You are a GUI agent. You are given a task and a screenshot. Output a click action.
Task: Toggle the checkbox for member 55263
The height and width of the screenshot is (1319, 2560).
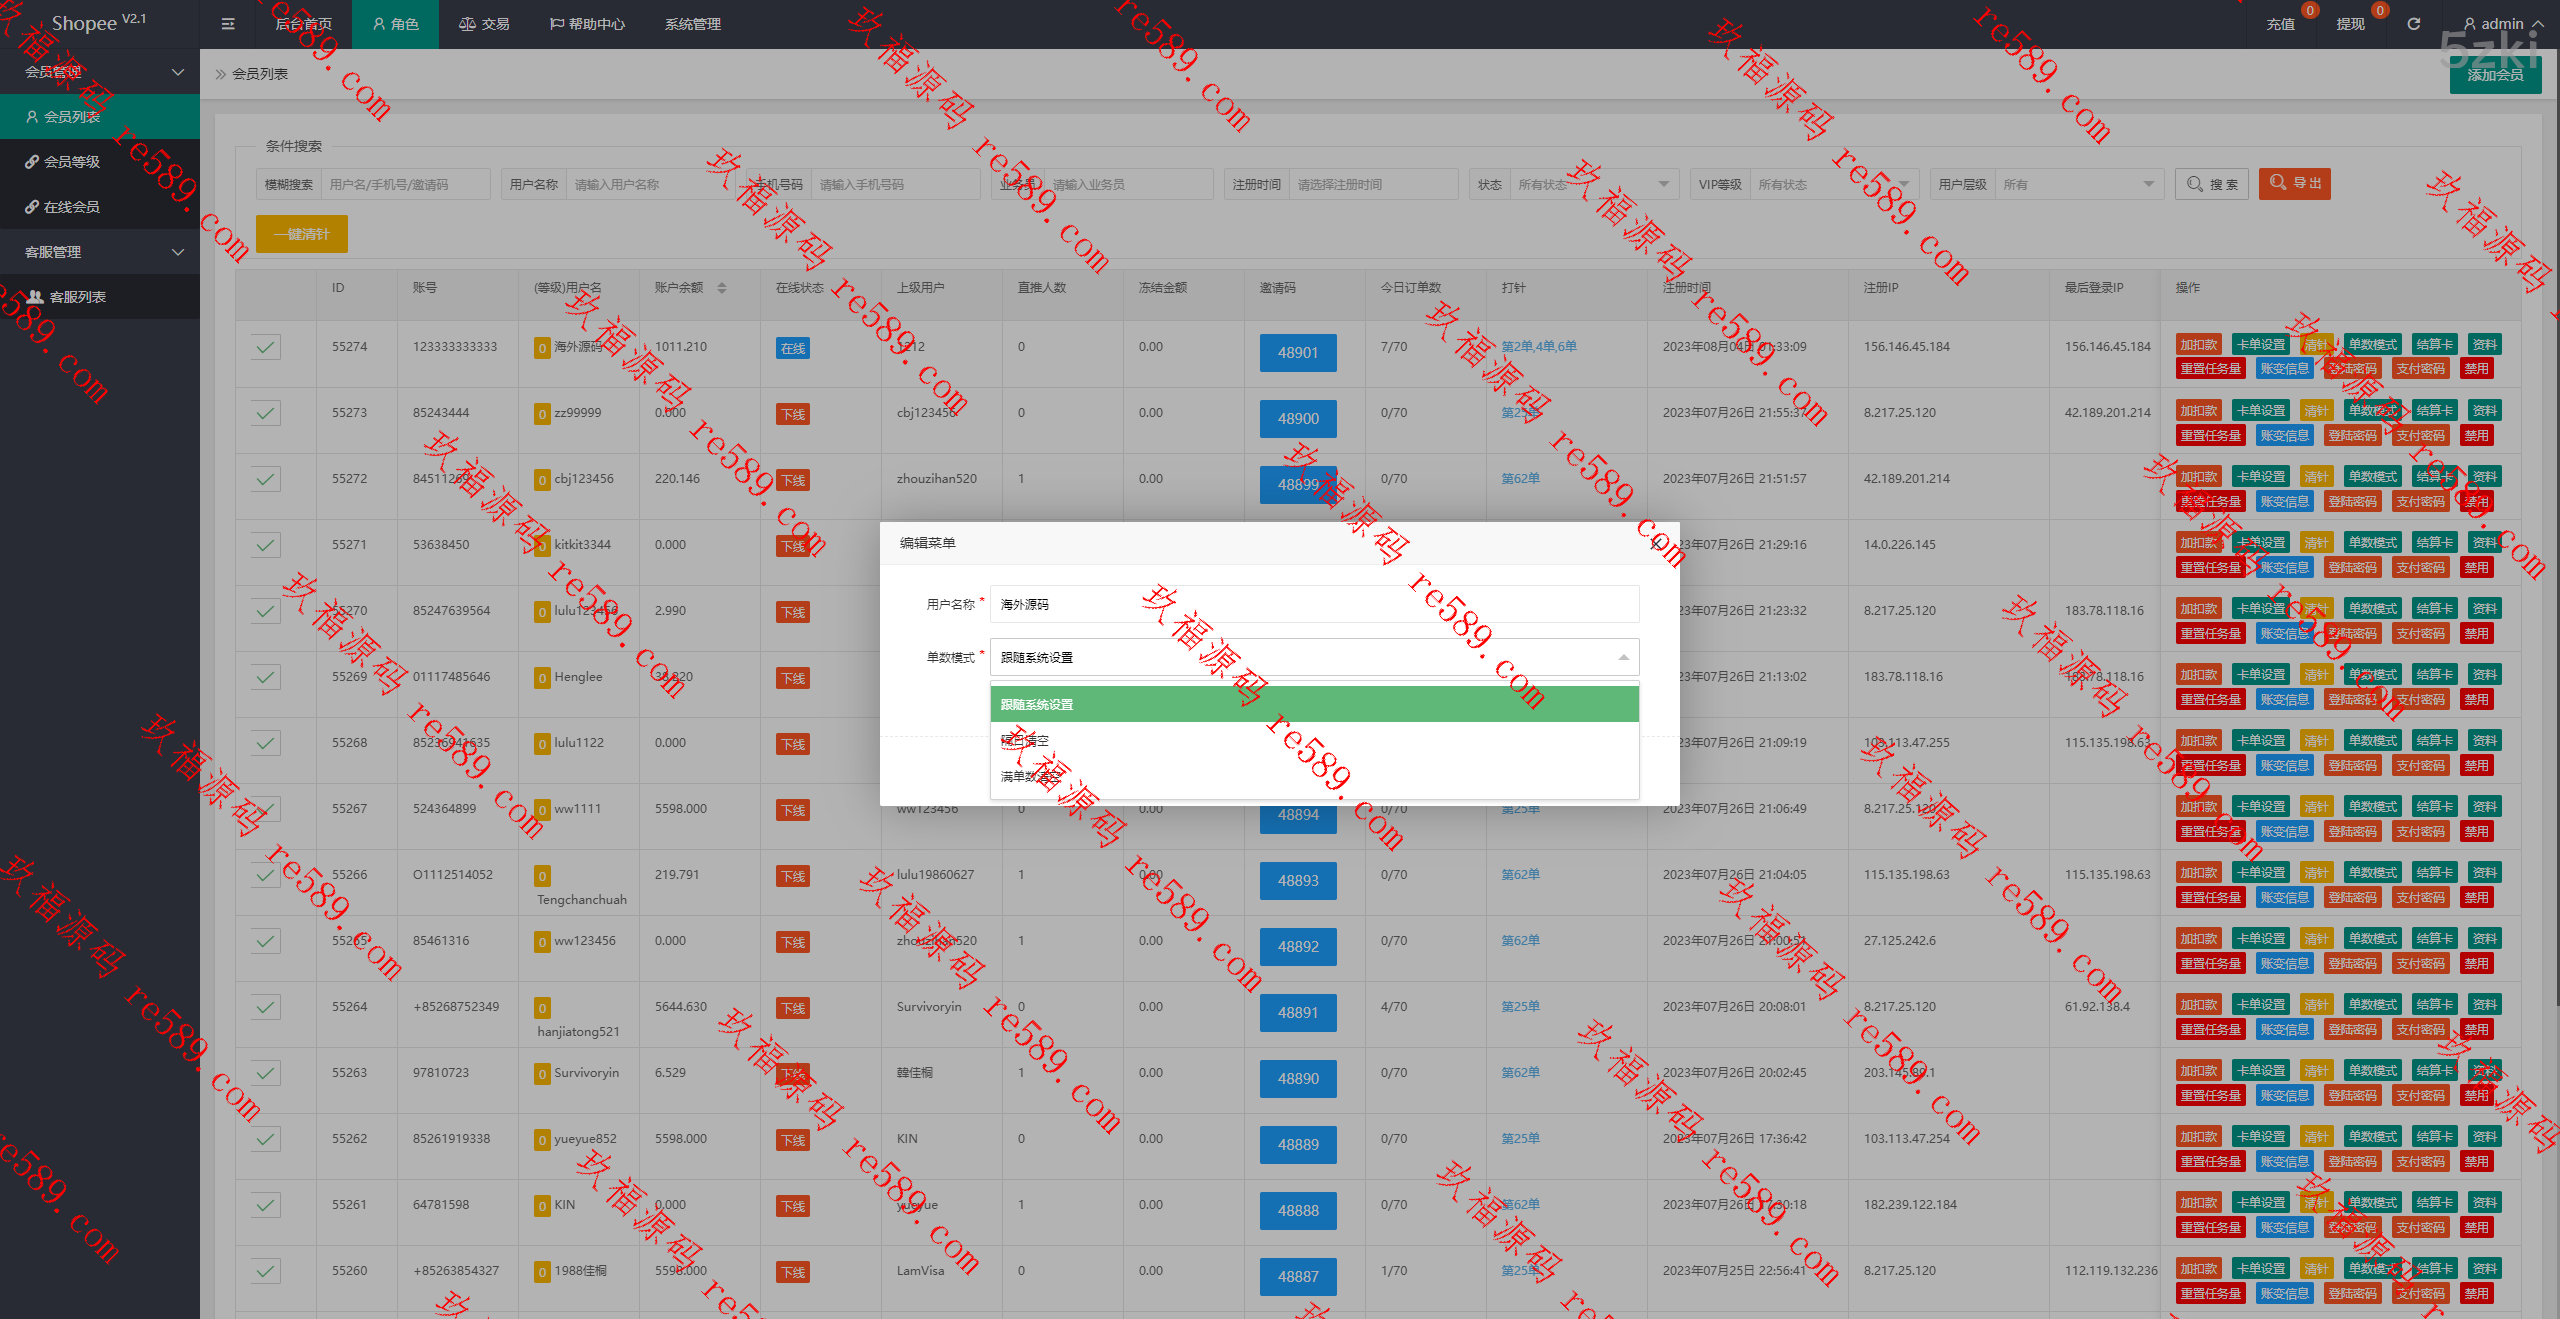click(265, 1073)
